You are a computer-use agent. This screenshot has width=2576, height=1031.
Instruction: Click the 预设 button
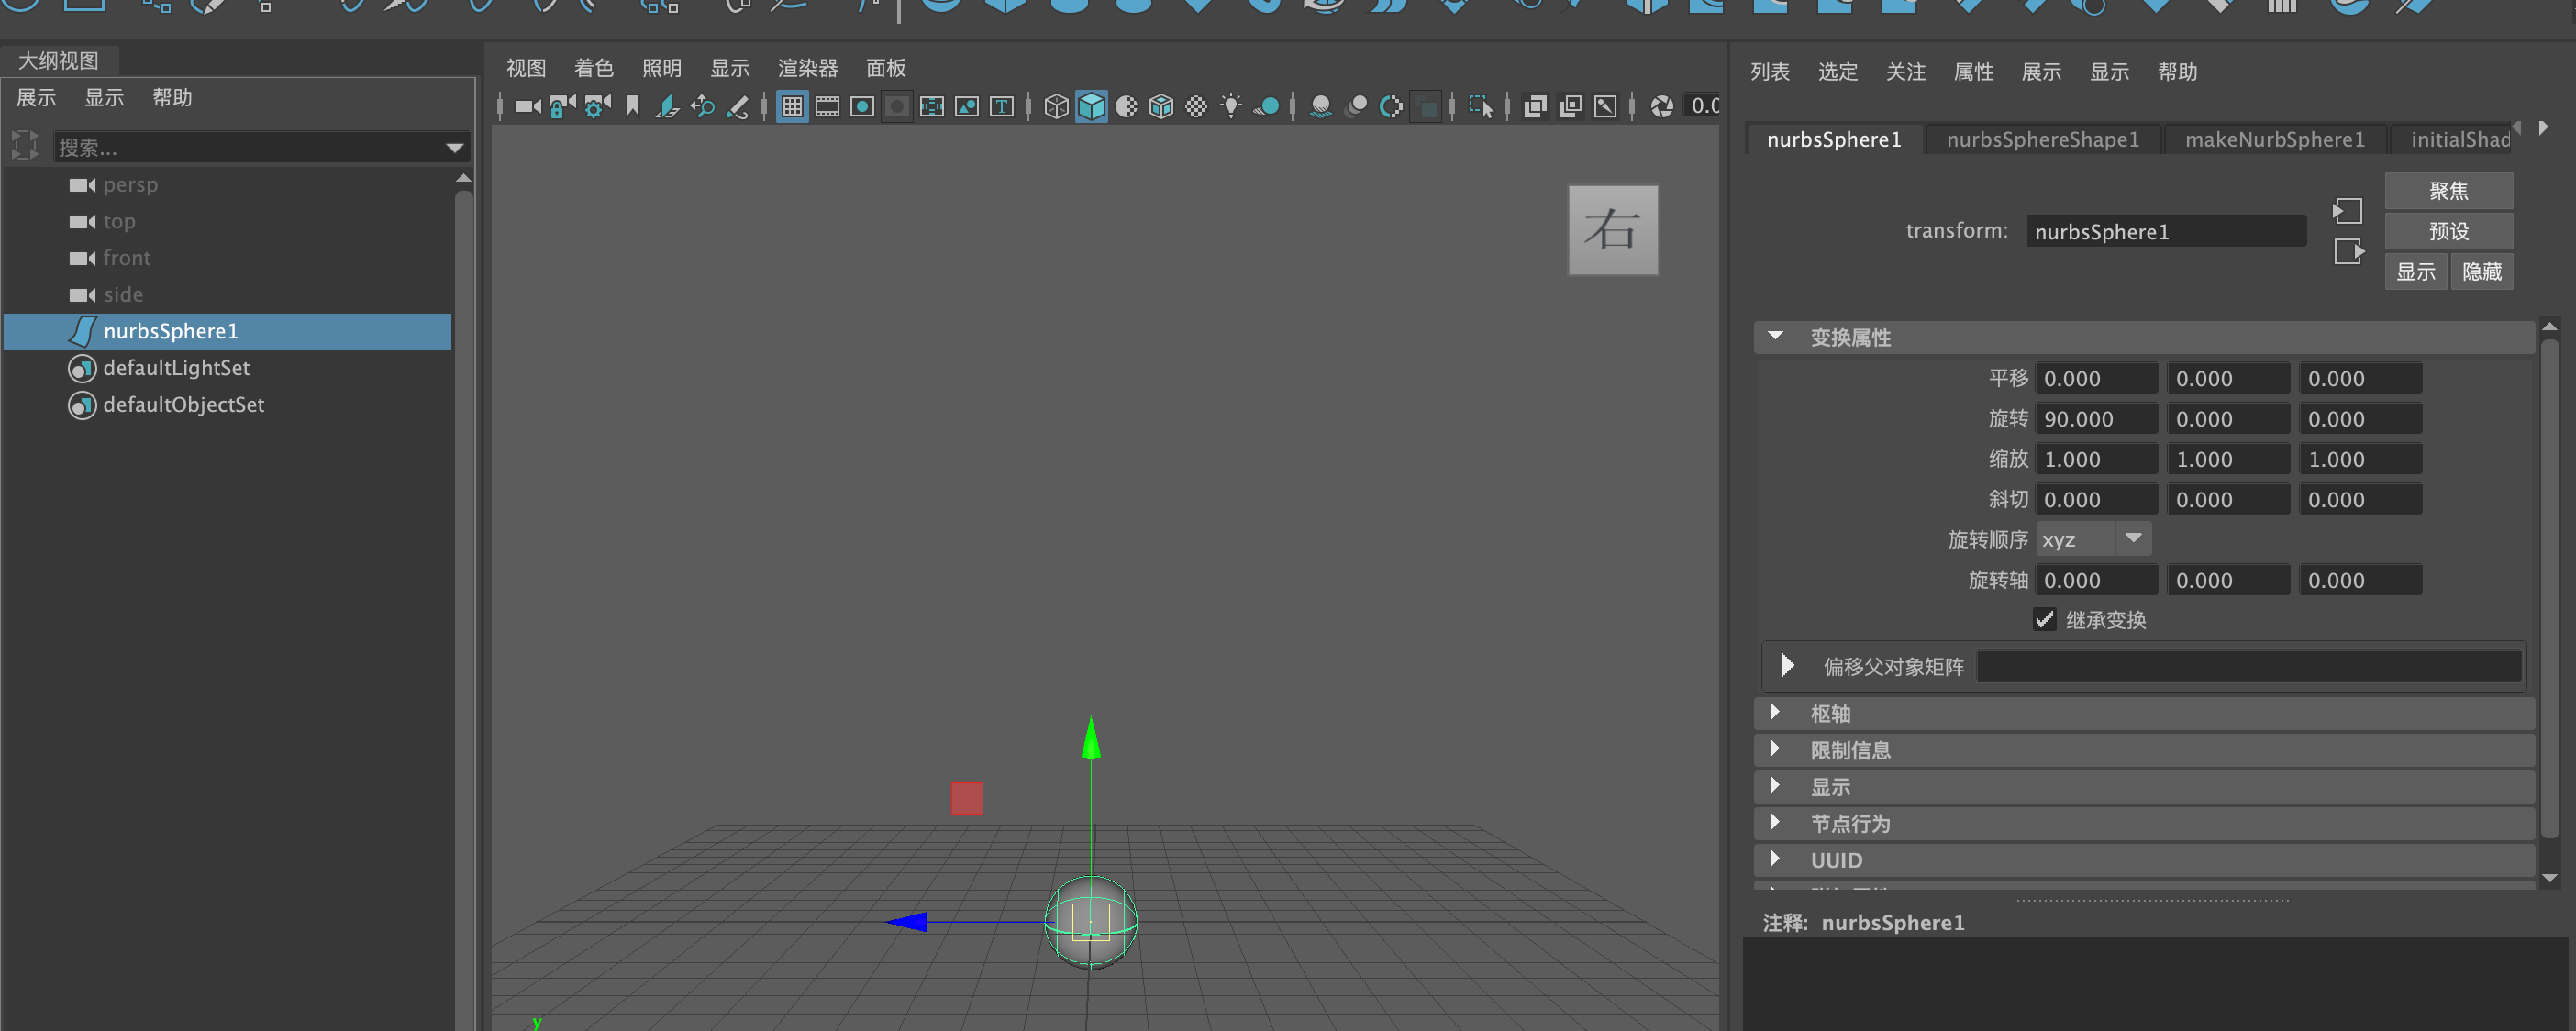click(2448, 231)
